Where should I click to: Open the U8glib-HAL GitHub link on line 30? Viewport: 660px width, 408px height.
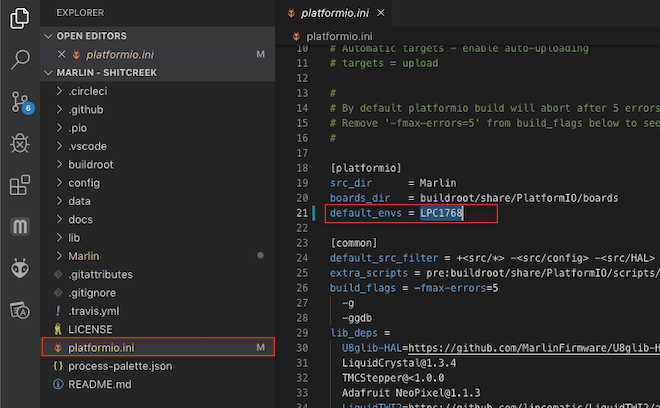click(x=534, y=348)
